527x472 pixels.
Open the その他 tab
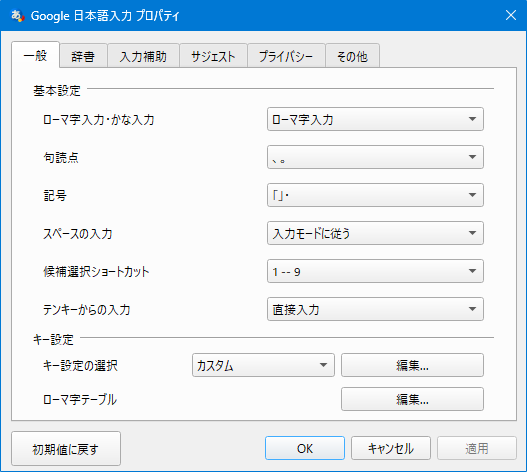pyautogui.click(x=353, y=56)
